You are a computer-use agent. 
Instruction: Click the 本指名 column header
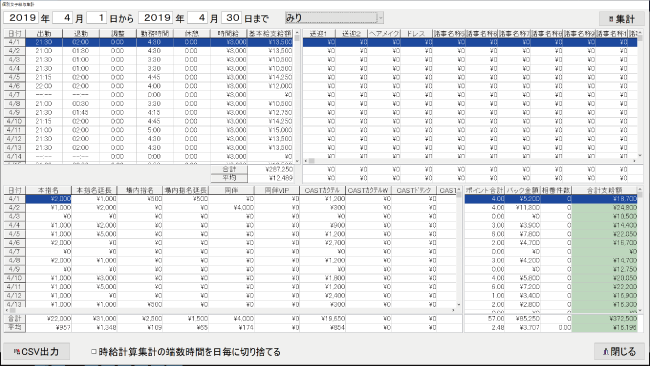(49, 190)
